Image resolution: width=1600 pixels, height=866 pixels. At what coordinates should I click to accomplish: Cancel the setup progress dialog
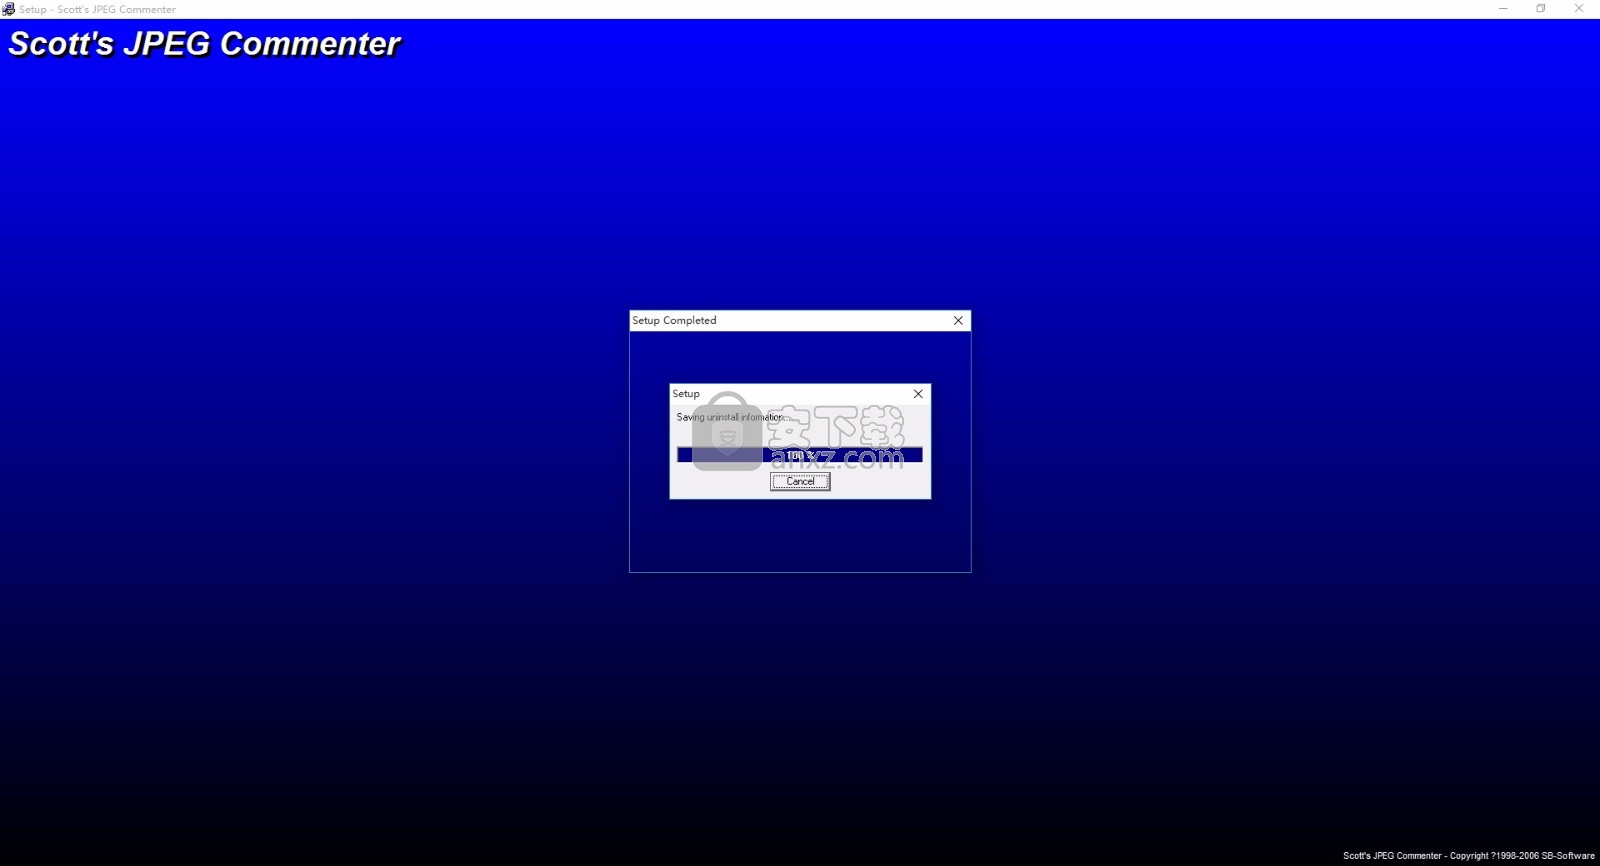[x=800, y=481]
